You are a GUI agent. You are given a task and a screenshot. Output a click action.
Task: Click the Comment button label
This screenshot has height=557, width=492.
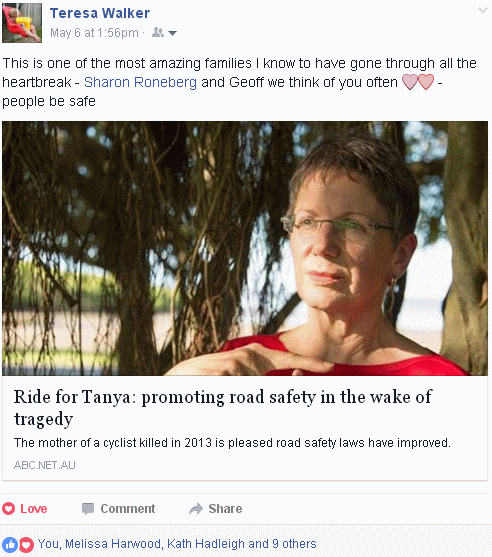[128, 509]
